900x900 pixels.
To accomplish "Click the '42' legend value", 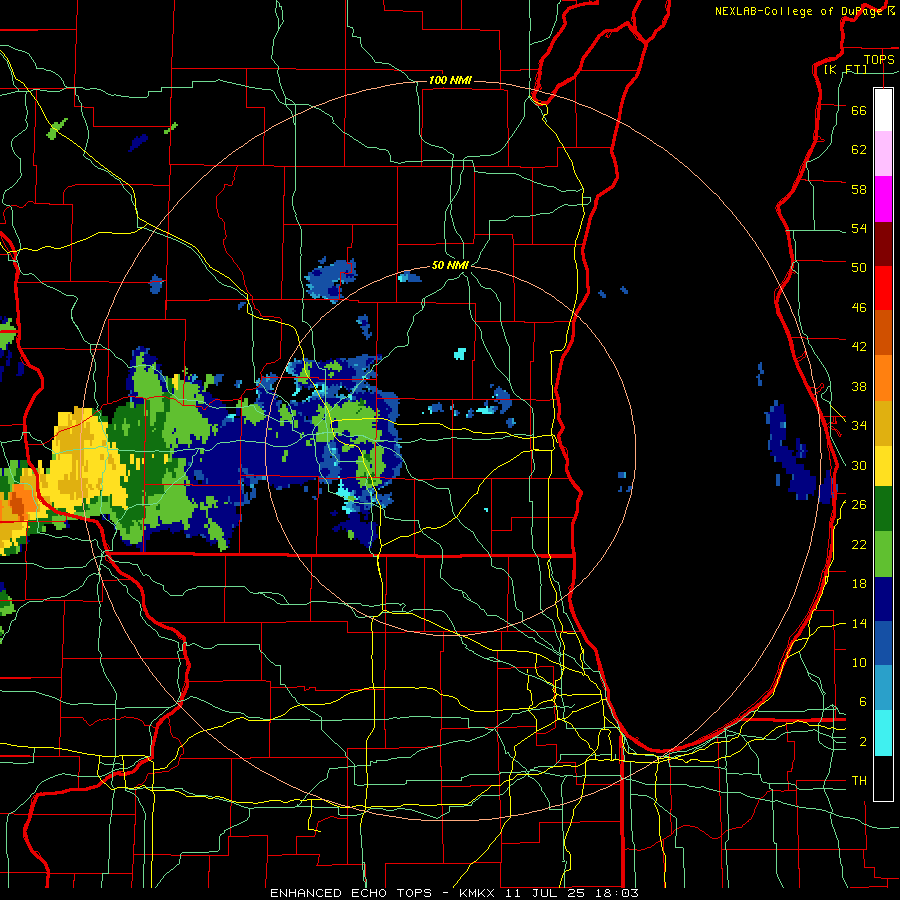I will click(859, 347).
